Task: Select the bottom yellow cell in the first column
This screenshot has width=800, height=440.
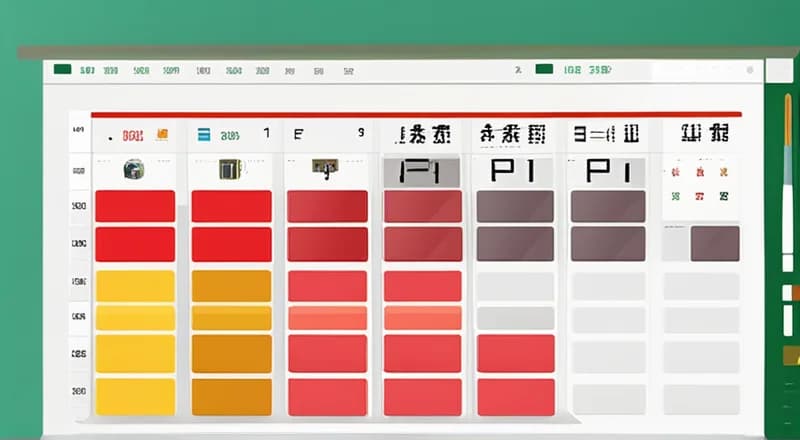Action: pyautogui.click(x=135, y=397)
